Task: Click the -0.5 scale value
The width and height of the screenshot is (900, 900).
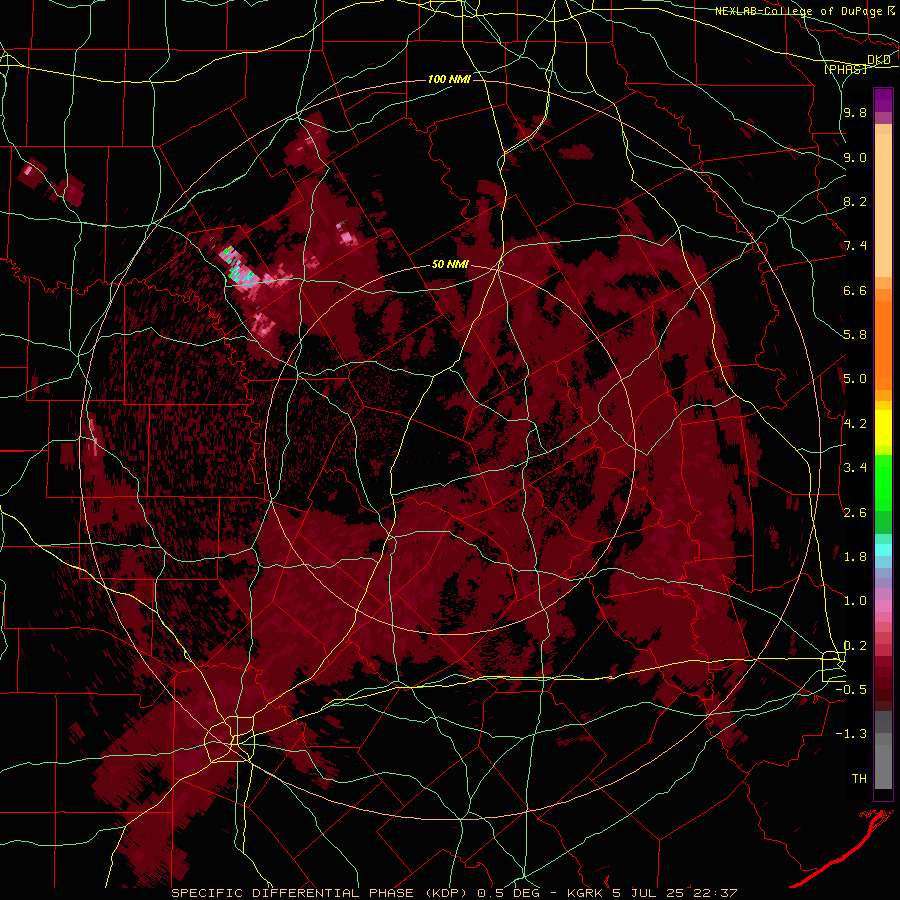Action: [x=851, y=690]
